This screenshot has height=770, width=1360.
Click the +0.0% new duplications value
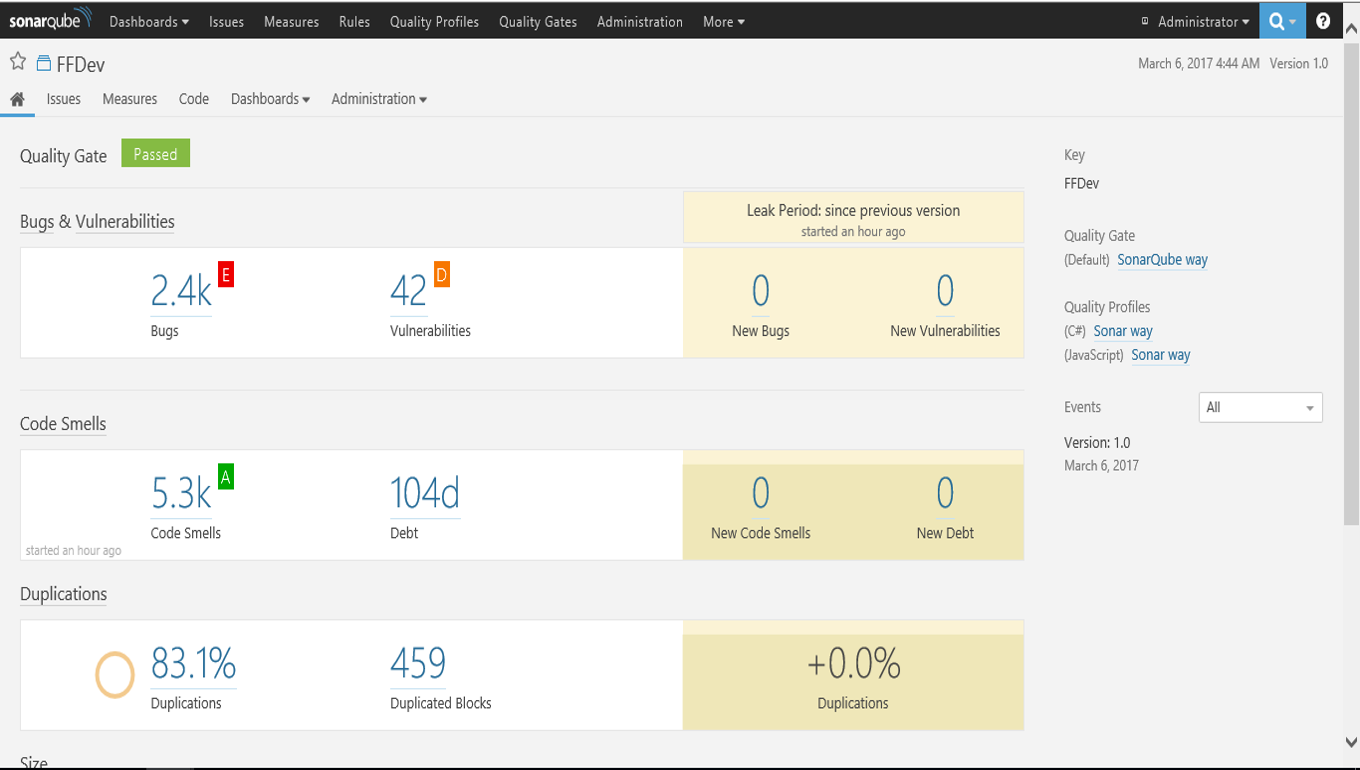tap(853, 664)
